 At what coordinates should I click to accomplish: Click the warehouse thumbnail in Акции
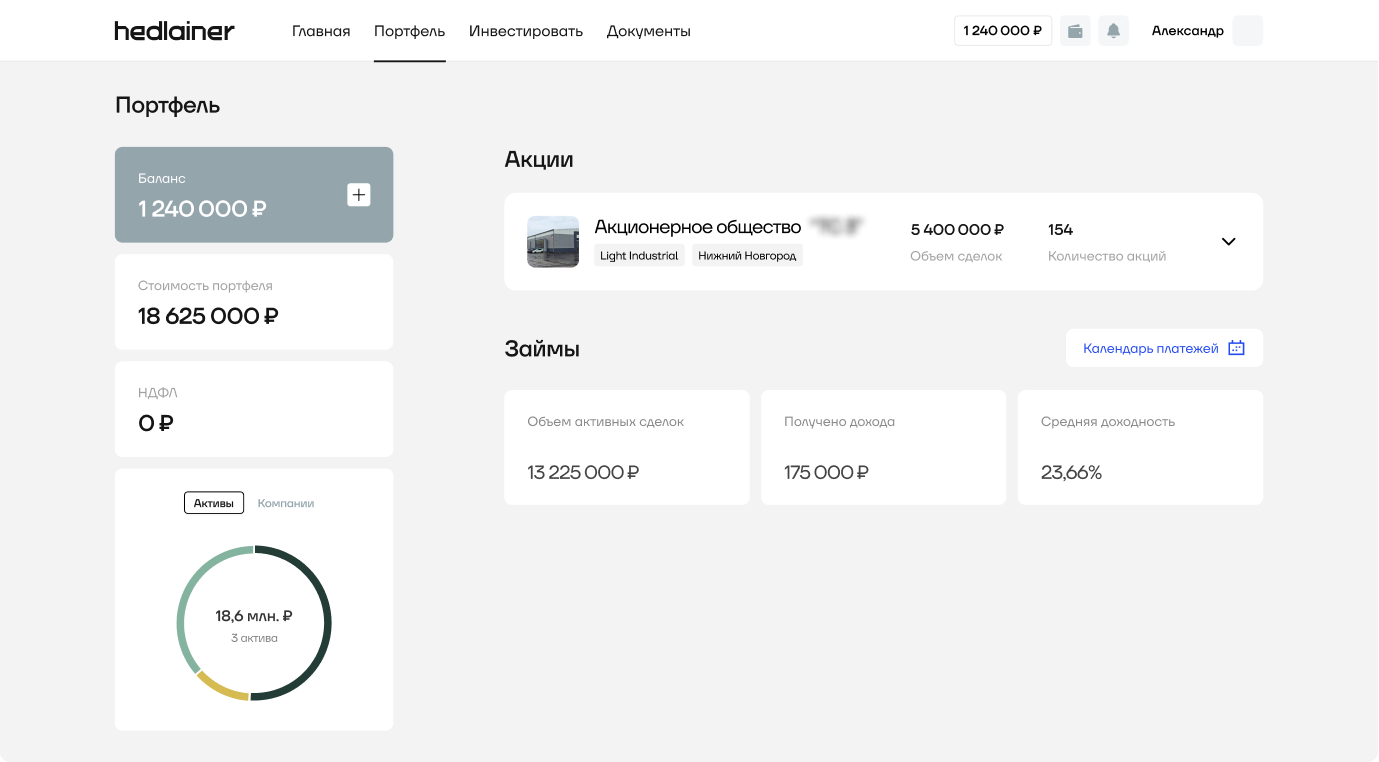553,242
